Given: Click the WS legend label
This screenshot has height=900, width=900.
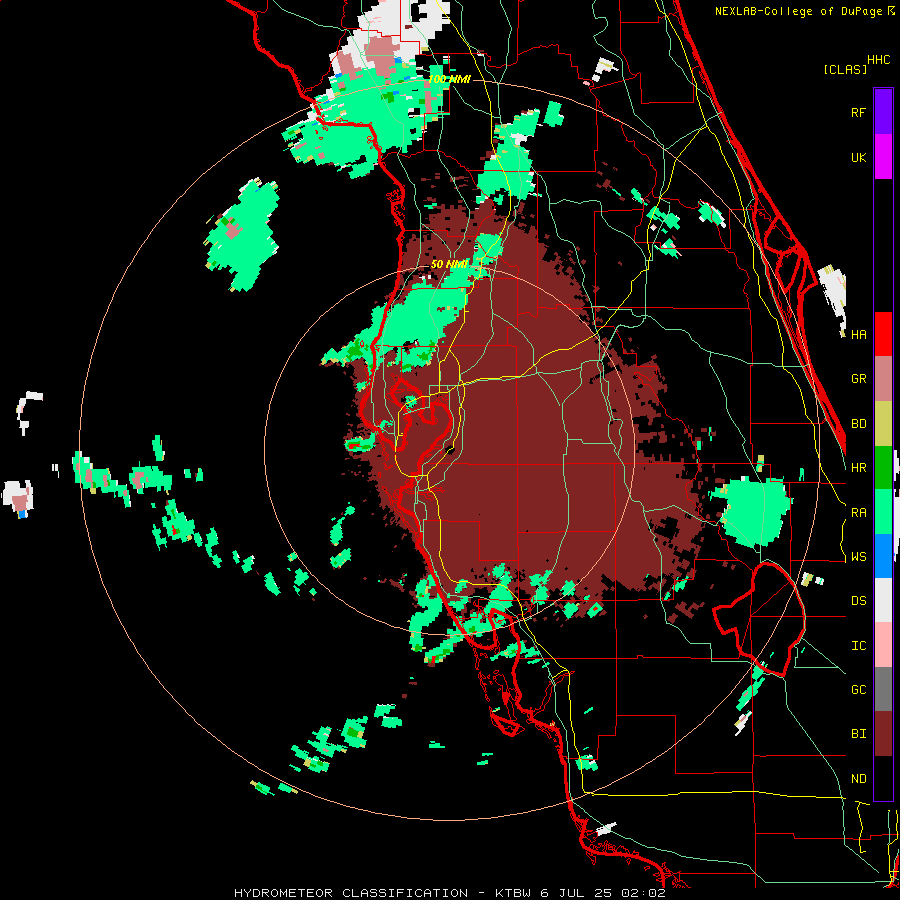Looking at the screenshot, I should pyautogui.click(x=858, y=557).
